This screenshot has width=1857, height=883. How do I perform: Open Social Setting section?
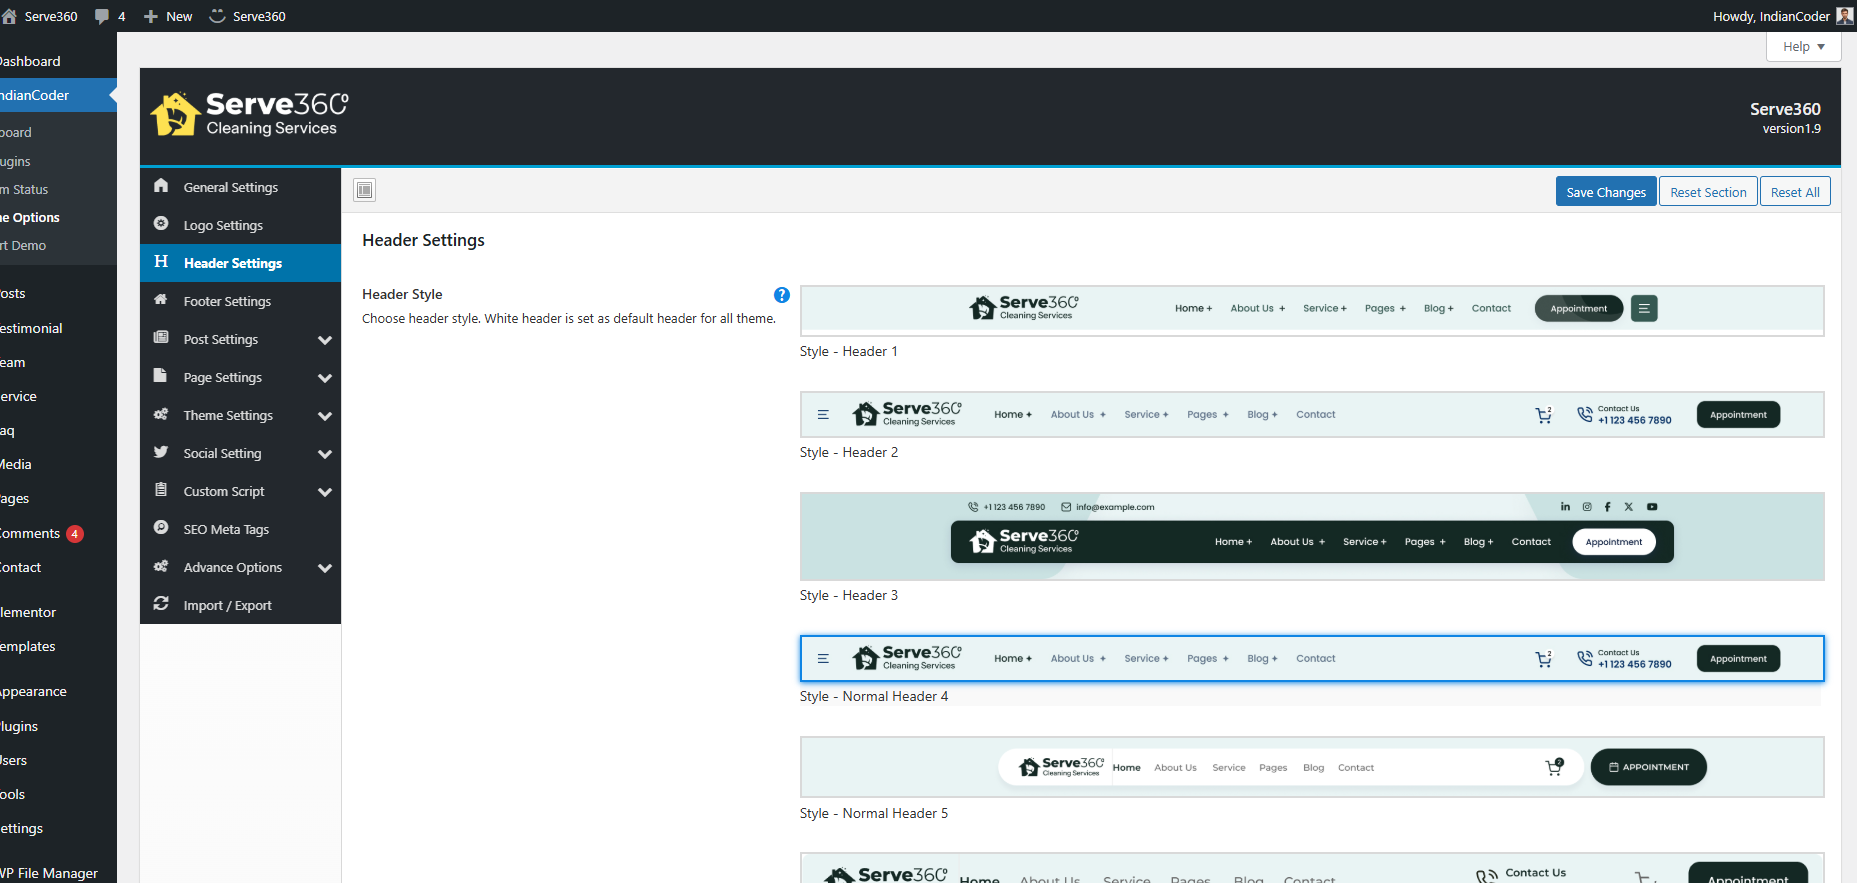pyautogui.click(x=222, y=454)
